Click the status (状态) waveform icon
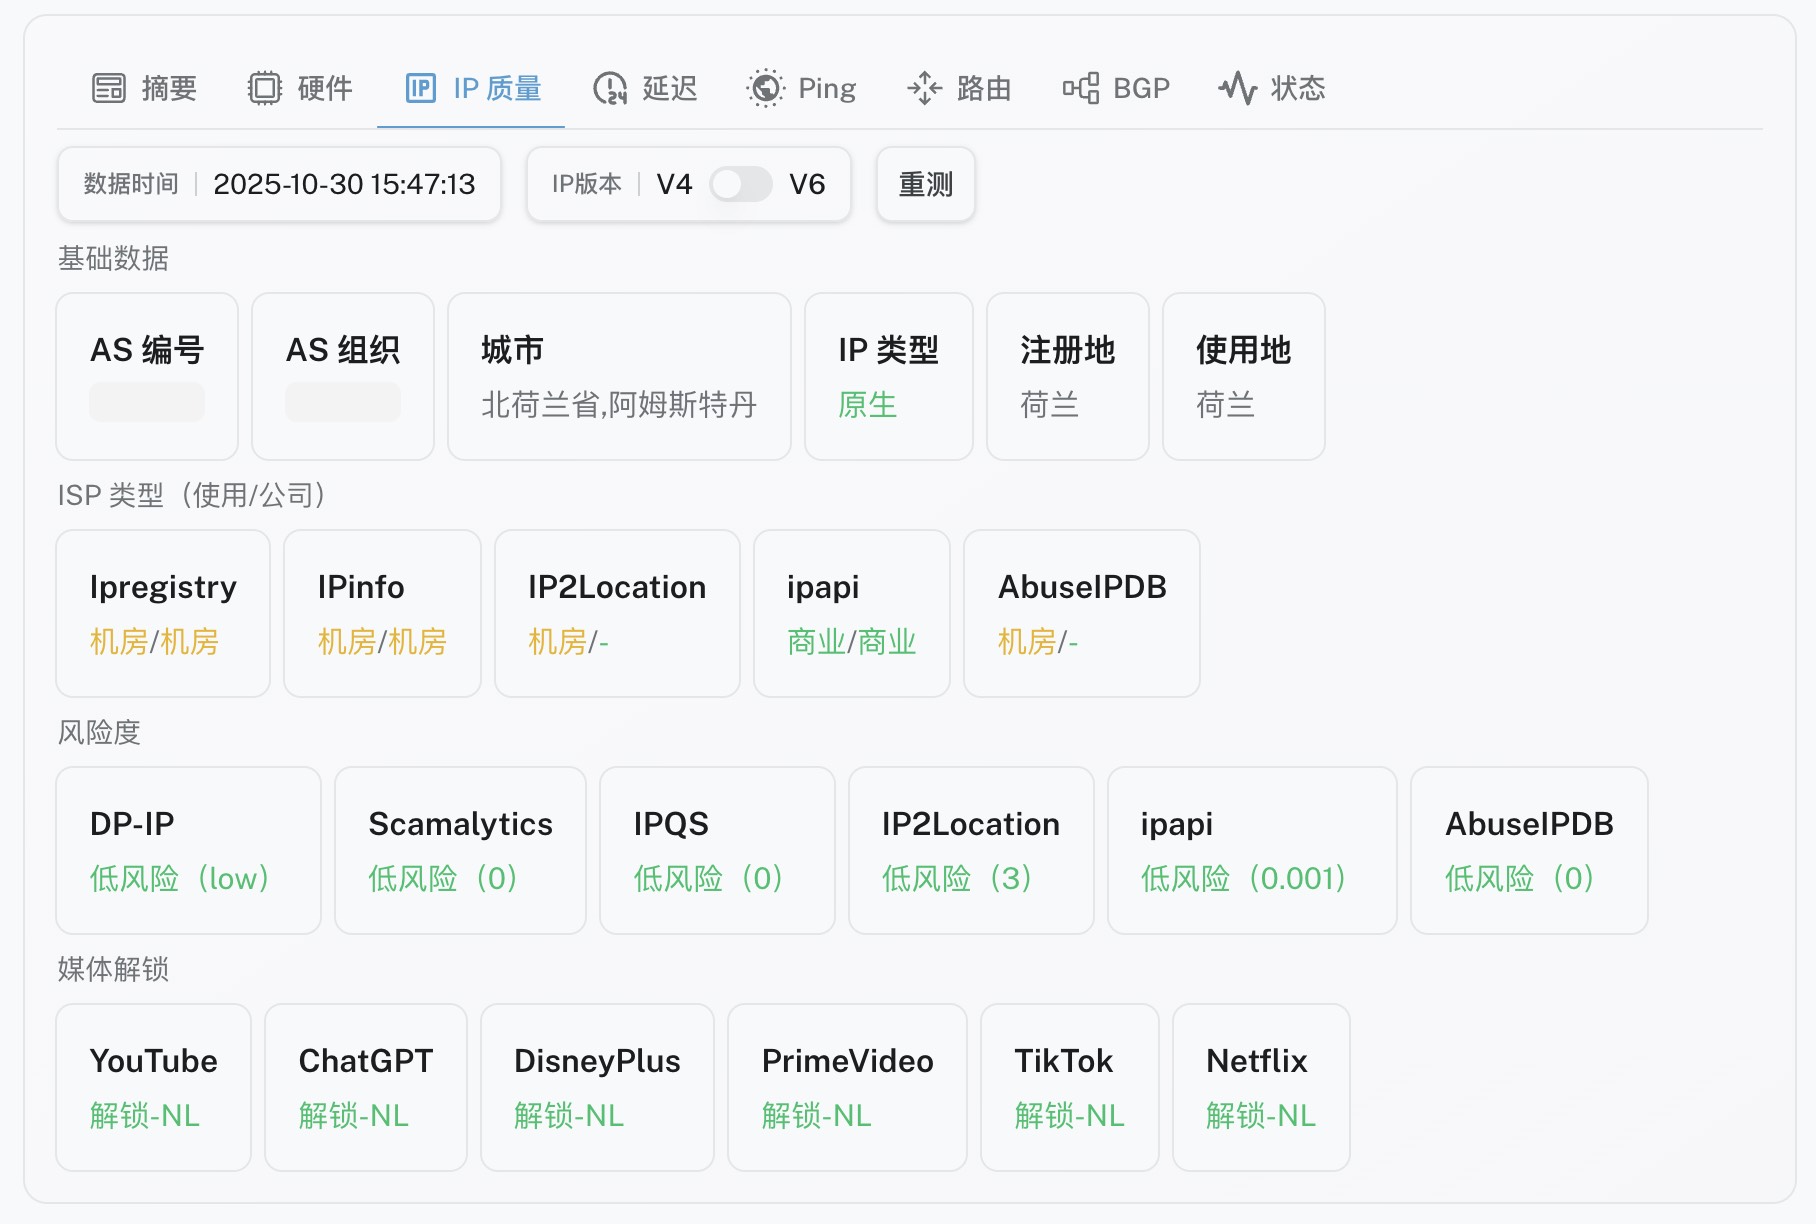Image resolution: width=1816 pixels, height=1224 pixels. [x=1238, y=88]
